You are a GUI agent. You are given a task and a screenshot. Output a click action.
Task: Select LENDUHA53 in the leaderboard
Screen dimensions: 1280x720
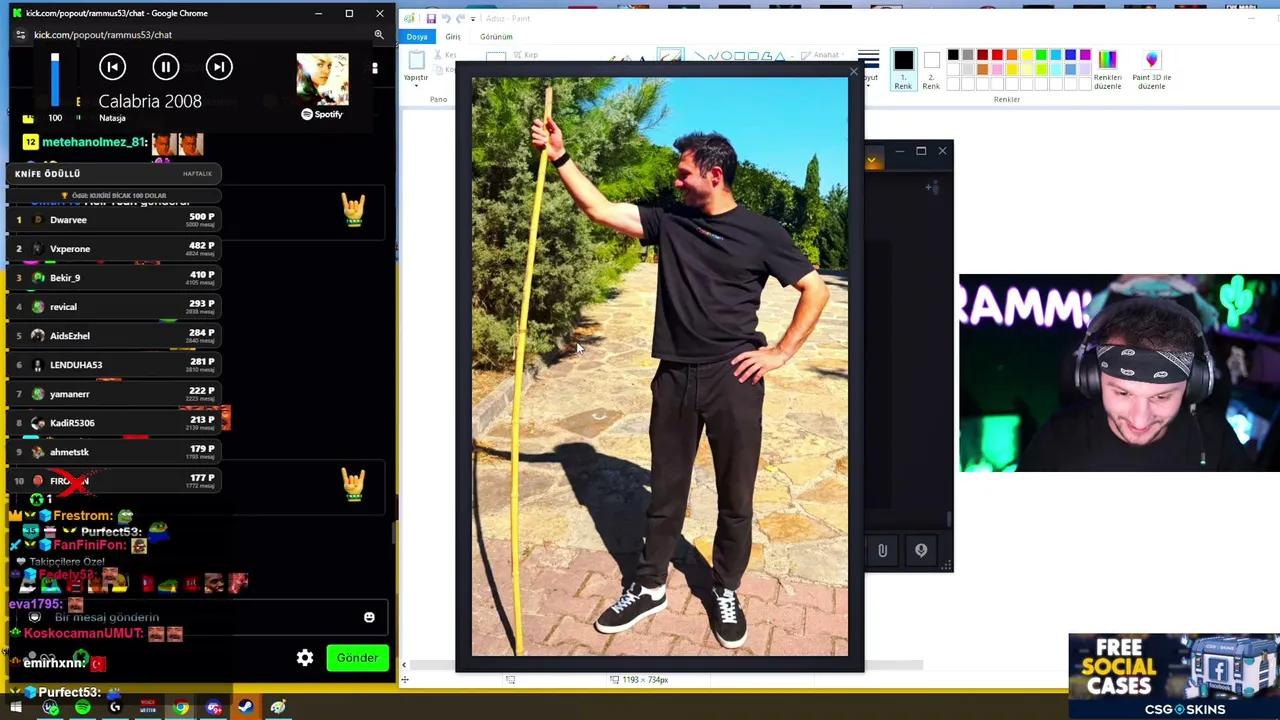[113, 364]
